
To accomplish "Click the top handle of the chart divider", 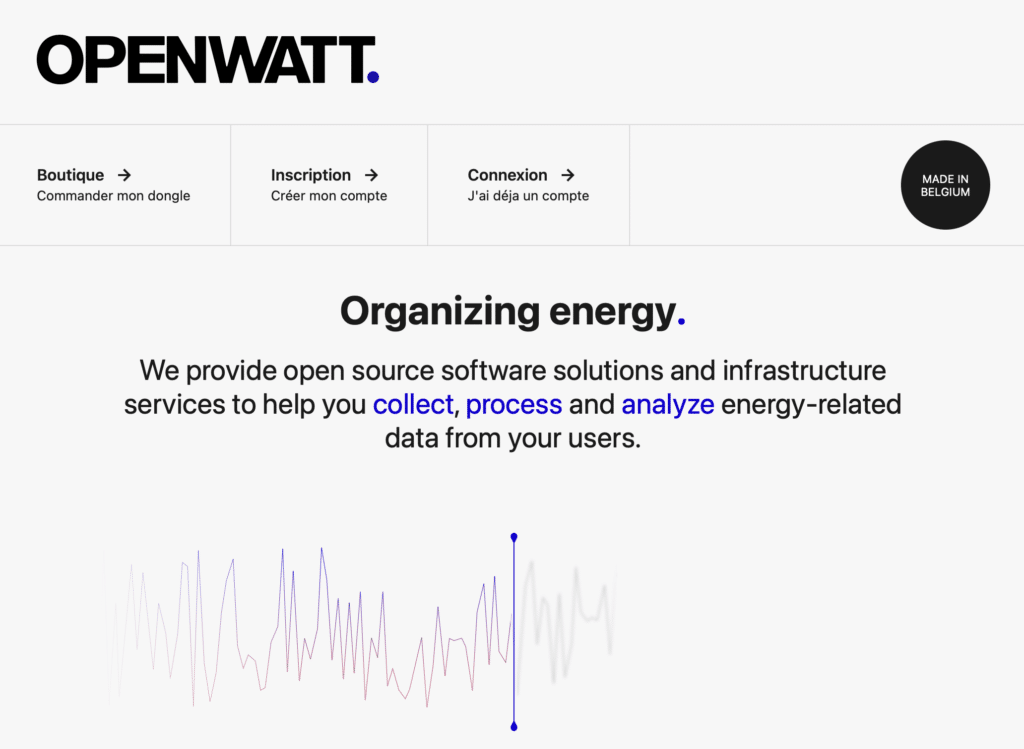I will click(x=514, y=538).
